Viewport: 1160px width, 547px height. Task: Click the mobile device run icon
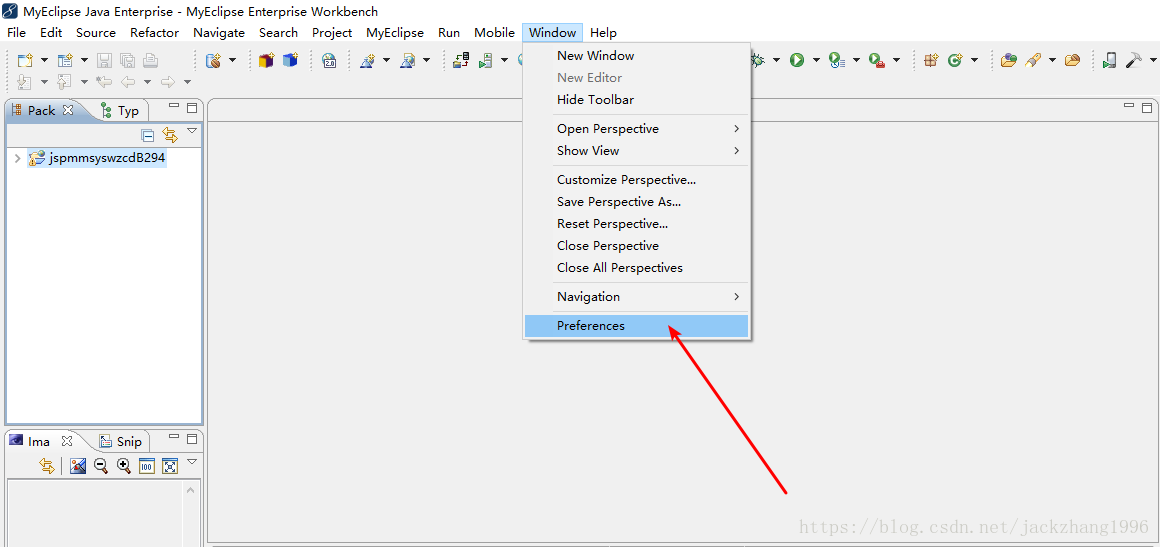[1108, 60]
